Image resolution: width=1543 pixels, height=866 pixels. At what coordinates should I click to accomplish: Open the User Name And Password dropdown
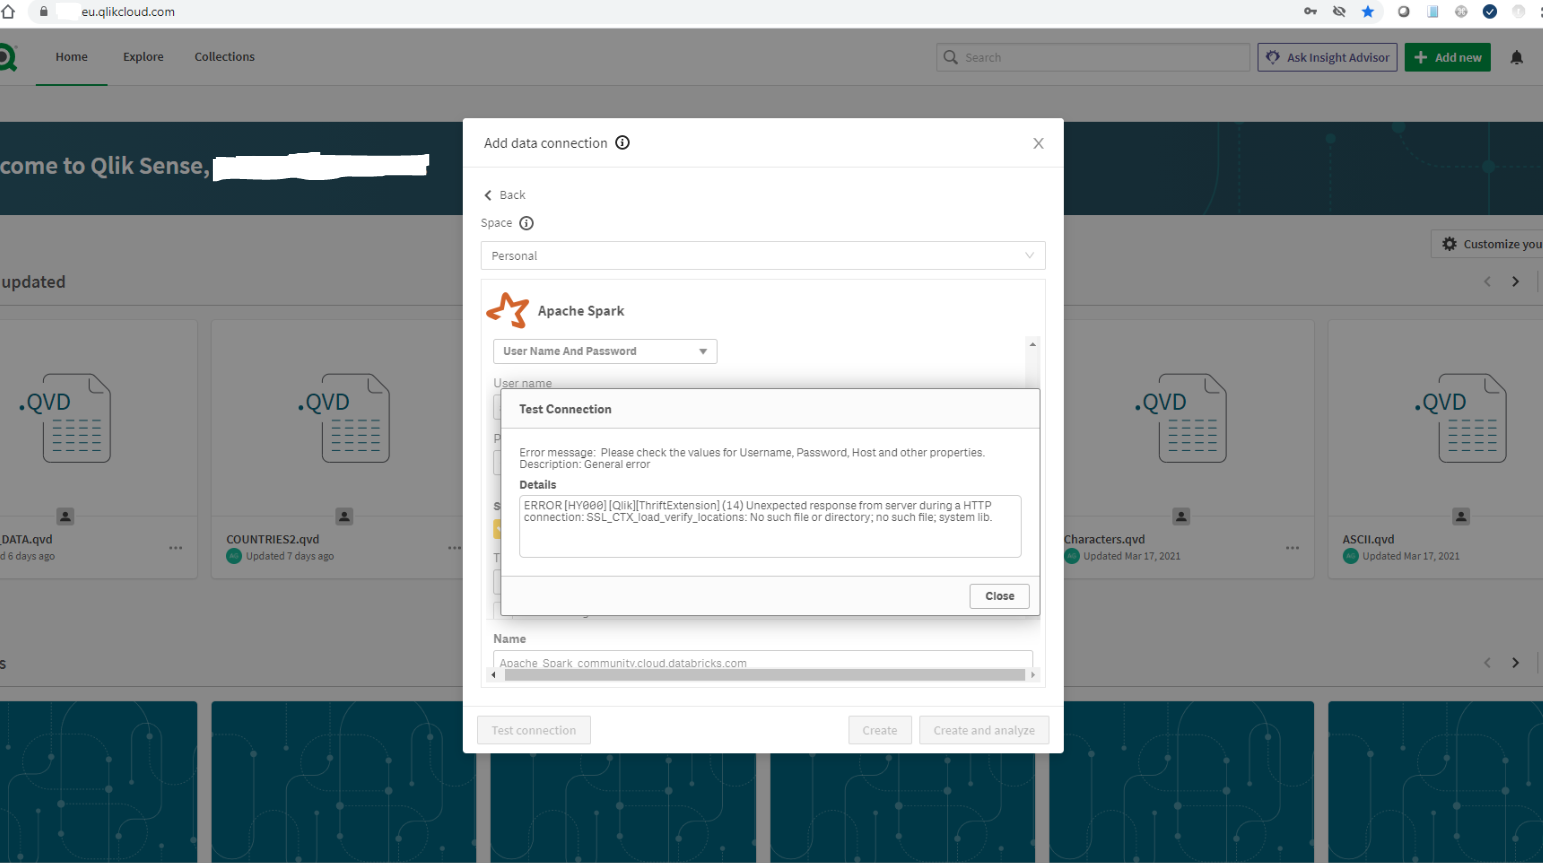tap(605, 351)
